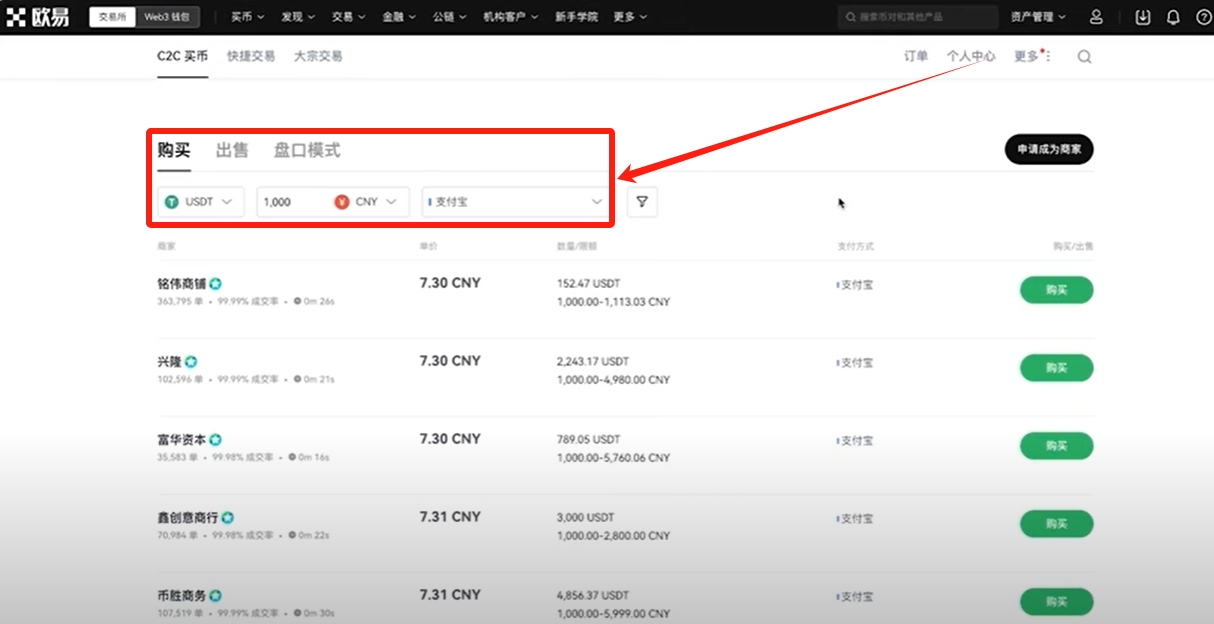Open the USDT coin selector dropdown
This screenshot has width=1214, height=624.
tap(202, 202)
